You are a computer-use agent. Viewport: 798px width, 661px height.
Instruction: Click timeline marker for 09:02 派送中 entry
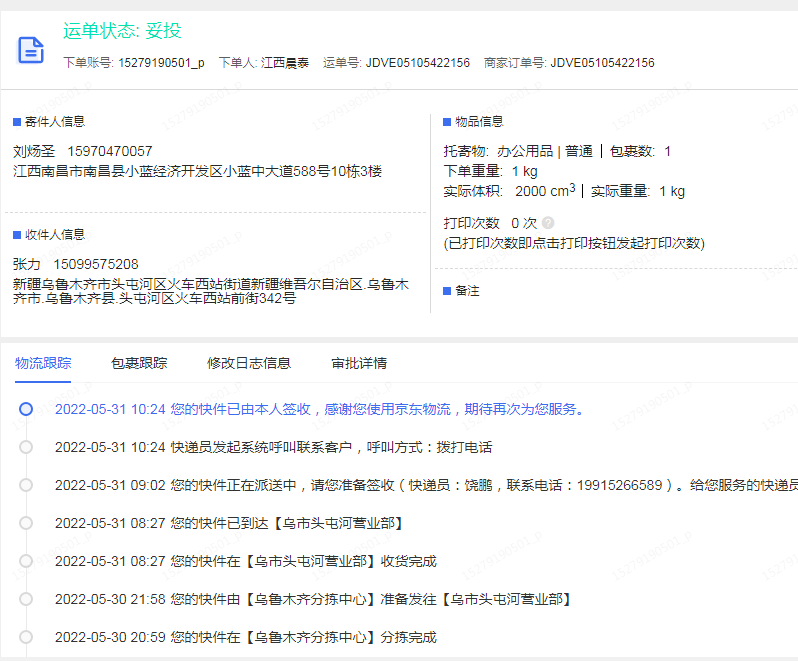(26, 485)
